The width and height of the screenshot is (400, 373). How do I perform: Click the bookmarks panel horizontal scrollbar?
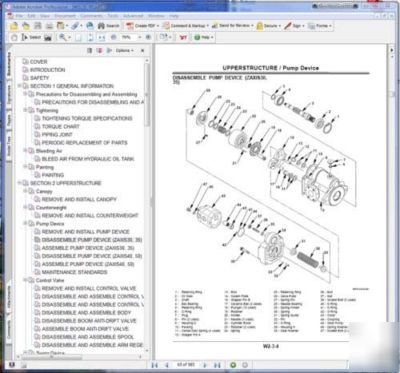click(x=52, y=358)
